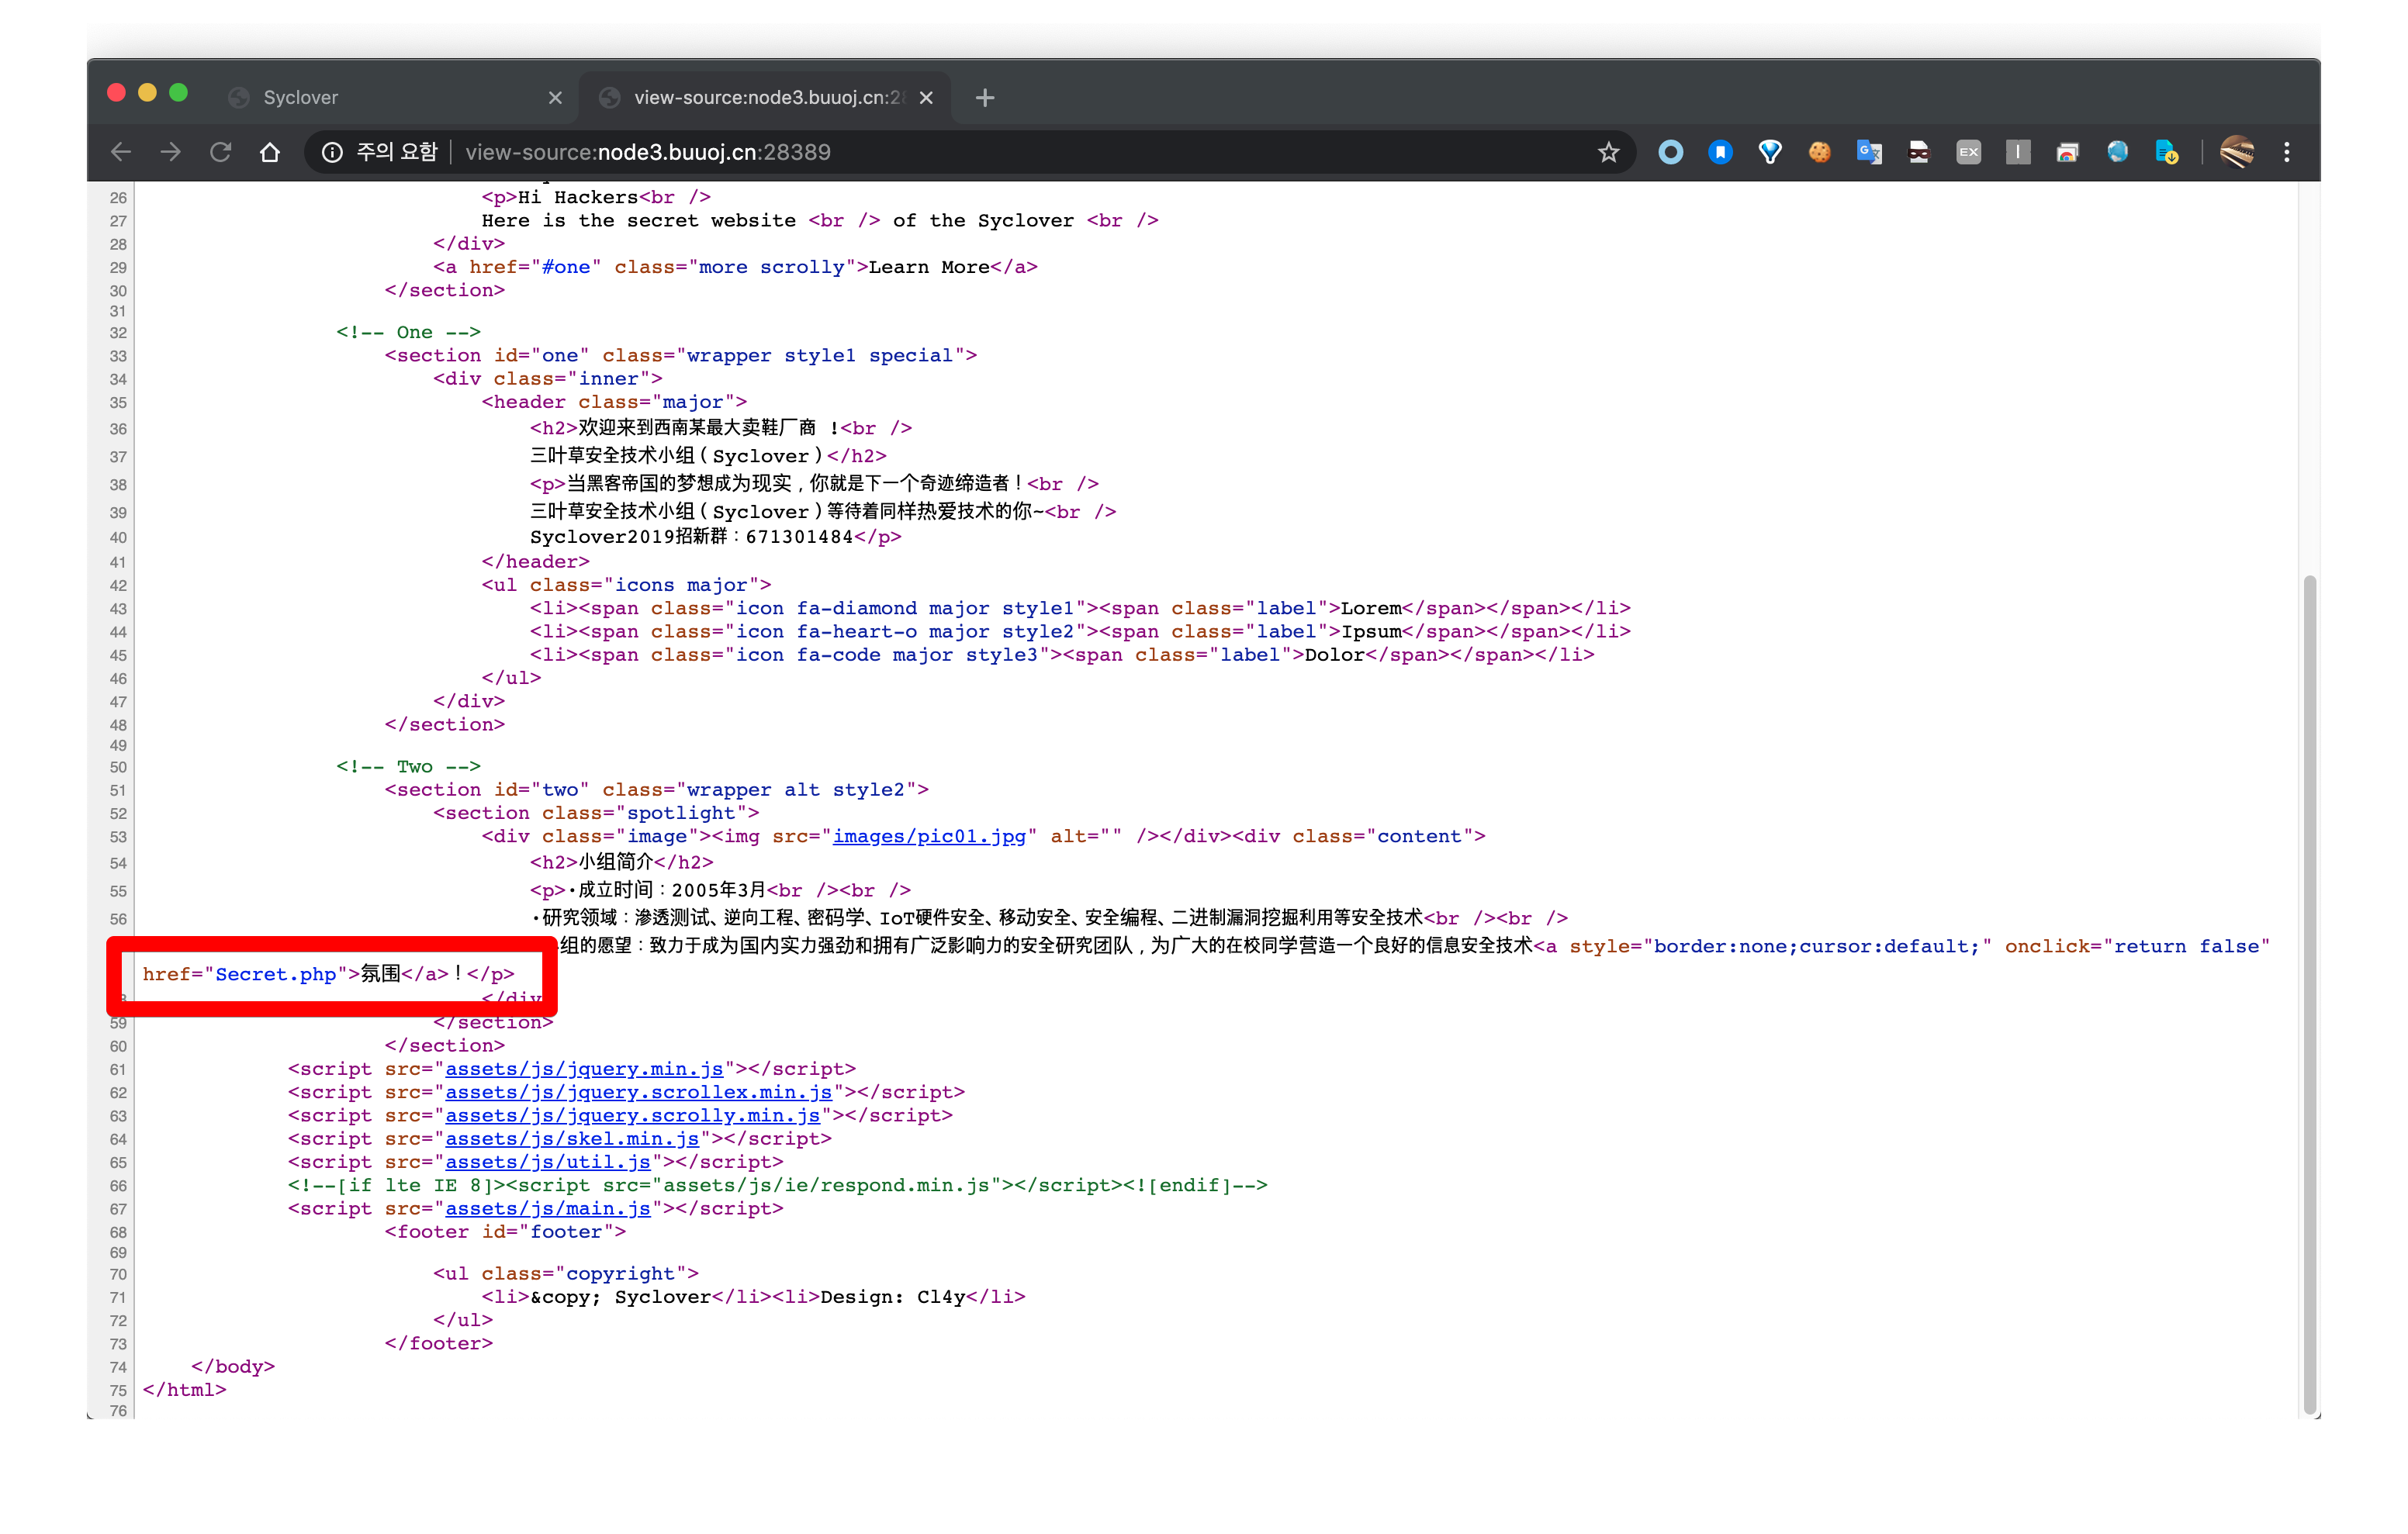The width and height of the screenshot is (2408, 1534).
Task: Open the Chrome three-dot menu
Action: point(2286,152)
